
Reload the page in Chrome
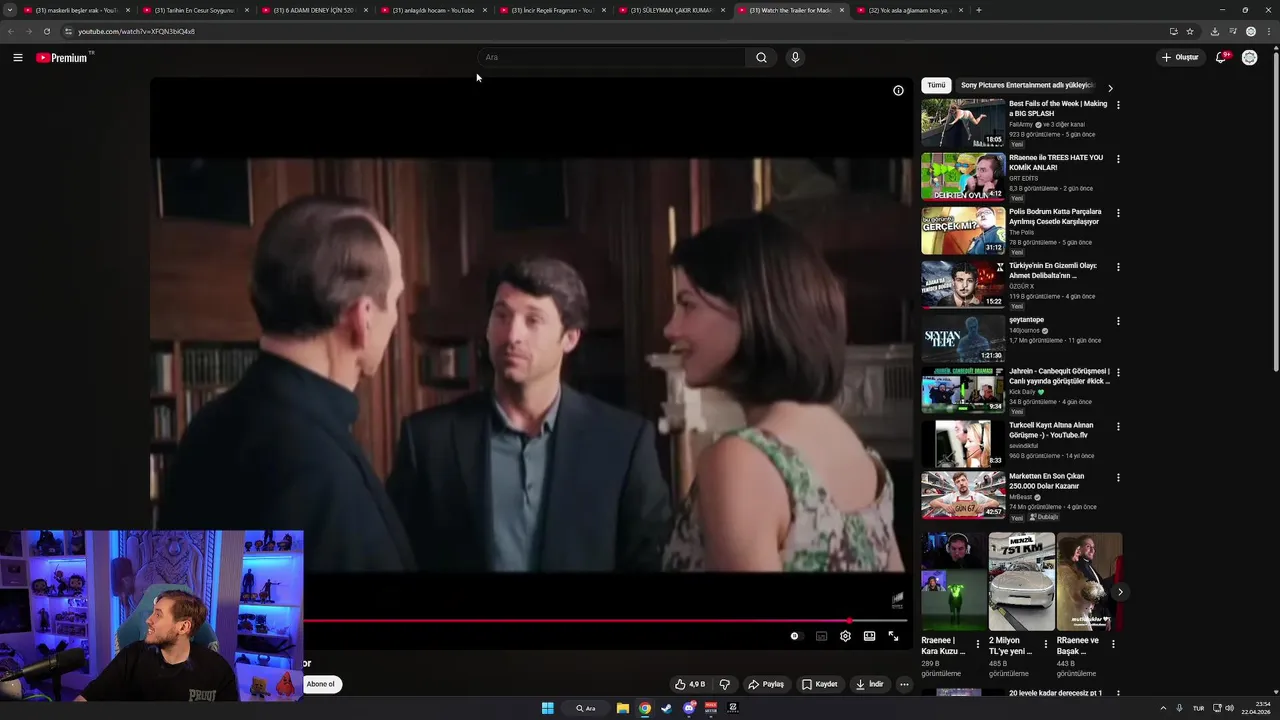tap(46, 31)
